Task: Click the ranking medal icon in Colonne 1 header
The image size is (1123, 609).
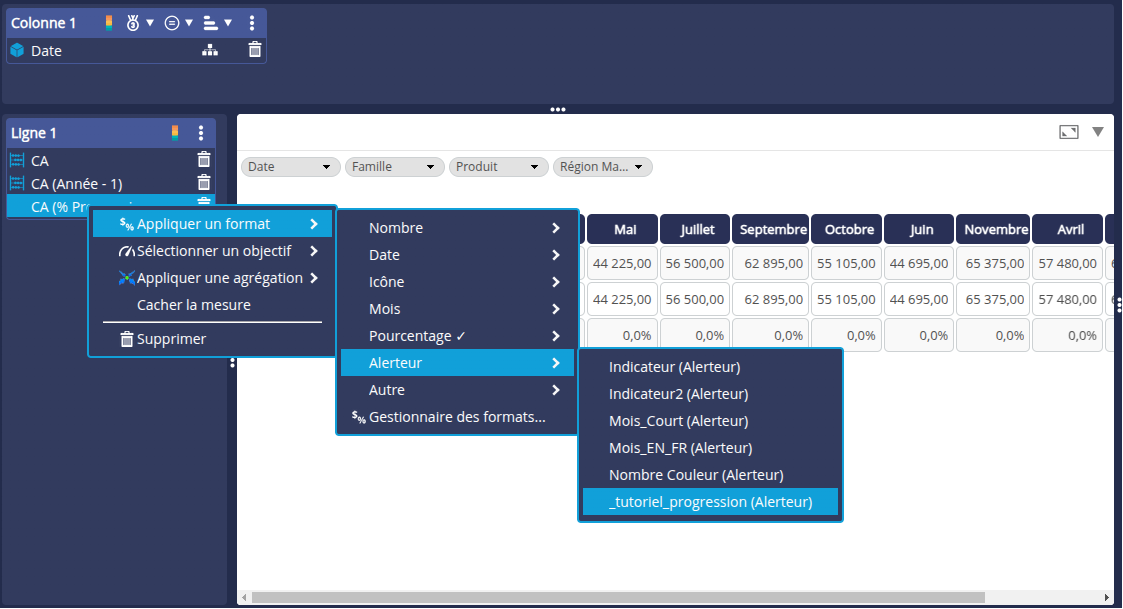Action: [133, 22]
